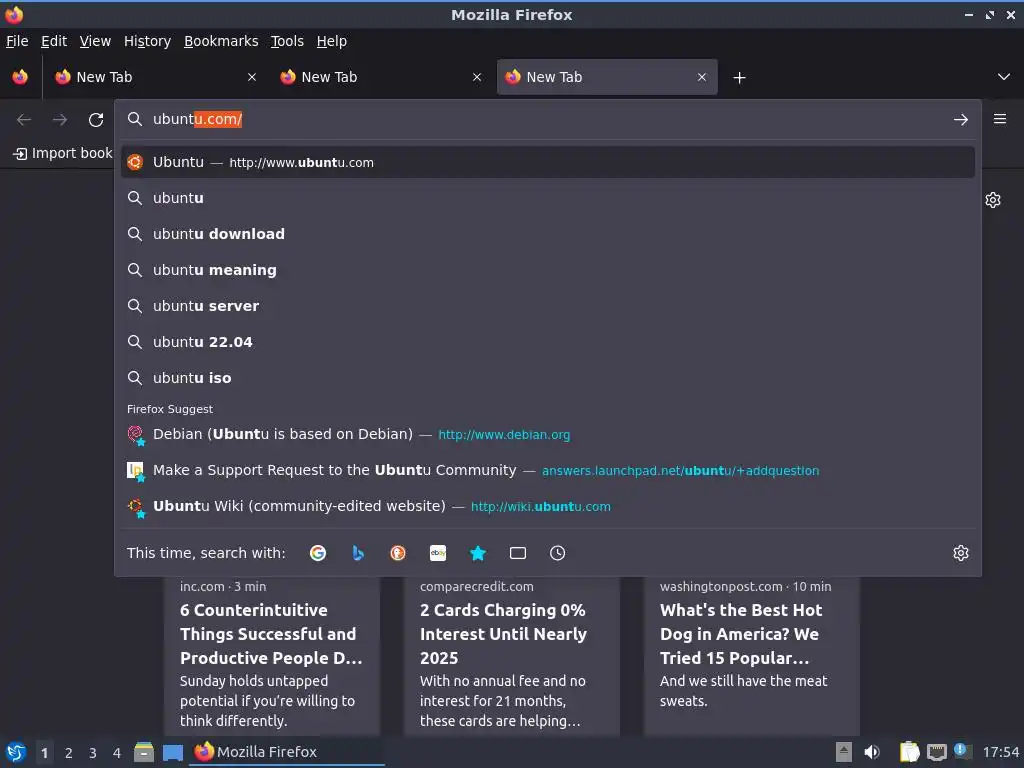The image size is (1024, 768).
Task: Open the LXQt start menu icon
Action: click(x=16, y=752)
